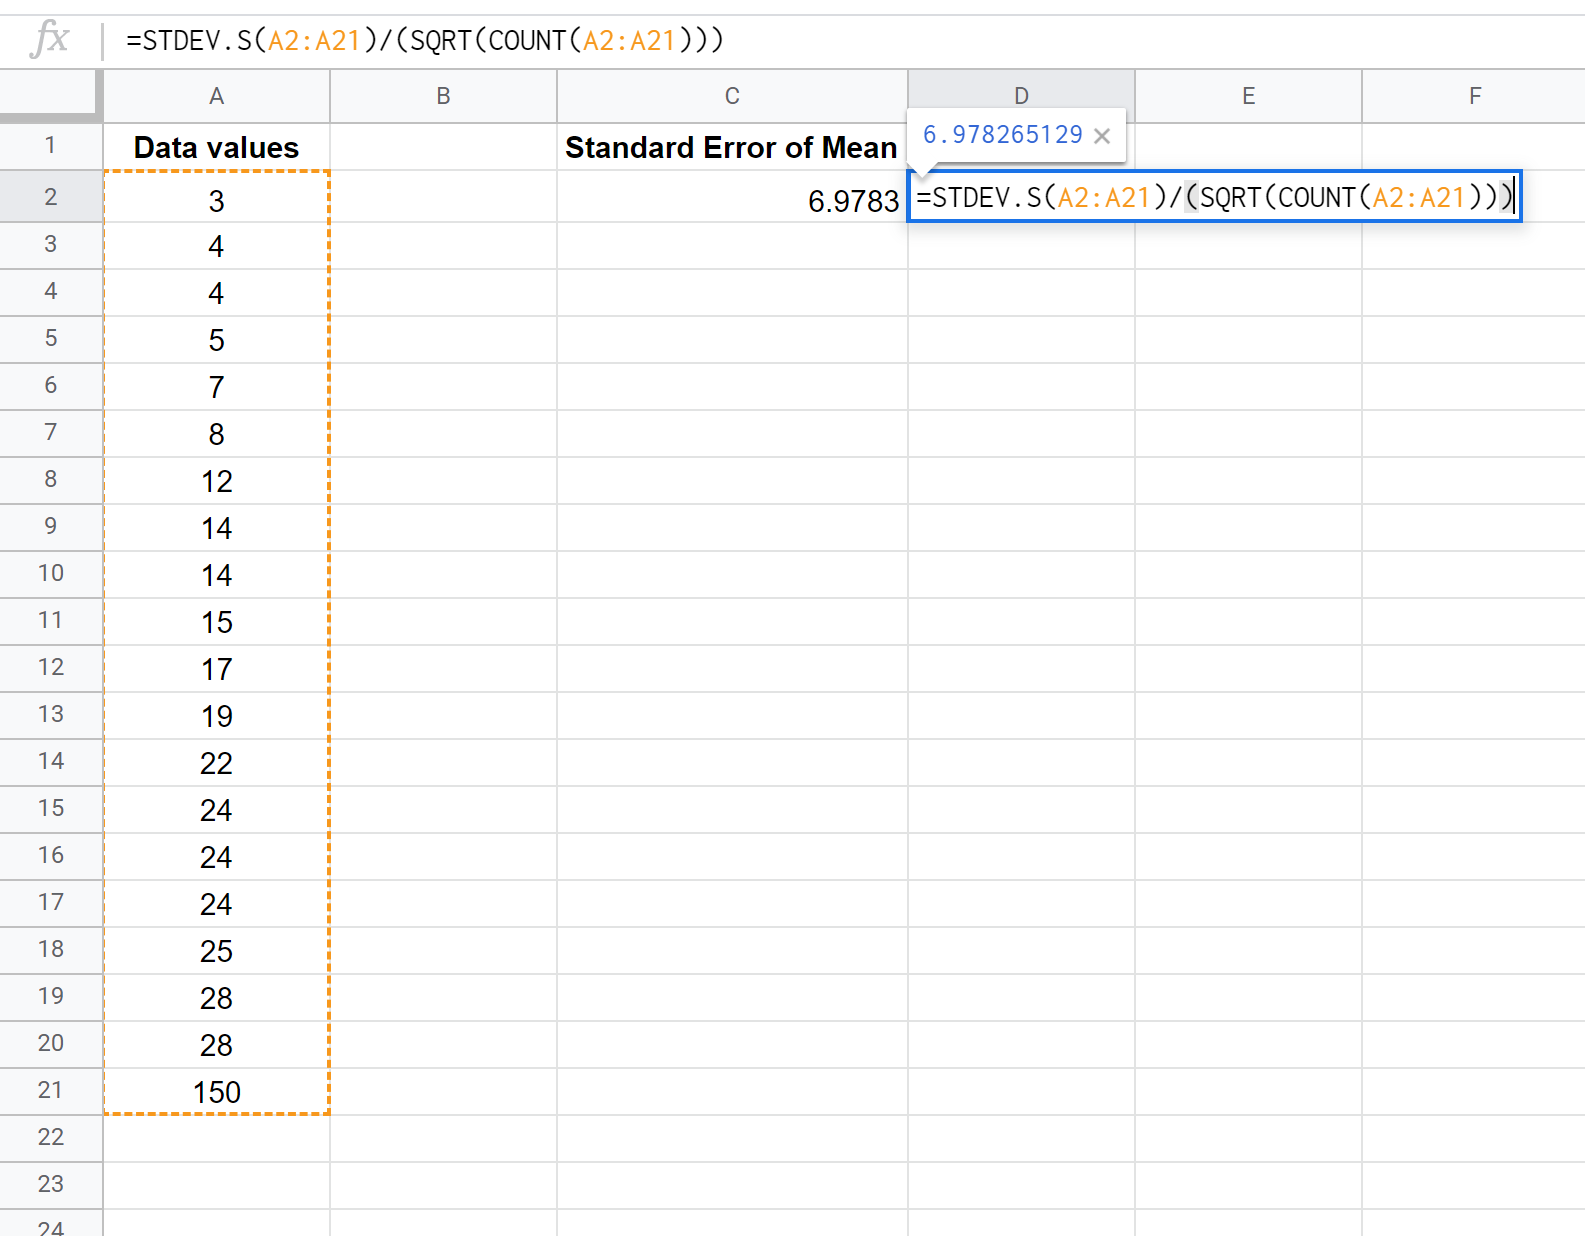Click cell A5 containing 5
Viewport: 1585px width, 1236px height.
(x=217, y=340)
